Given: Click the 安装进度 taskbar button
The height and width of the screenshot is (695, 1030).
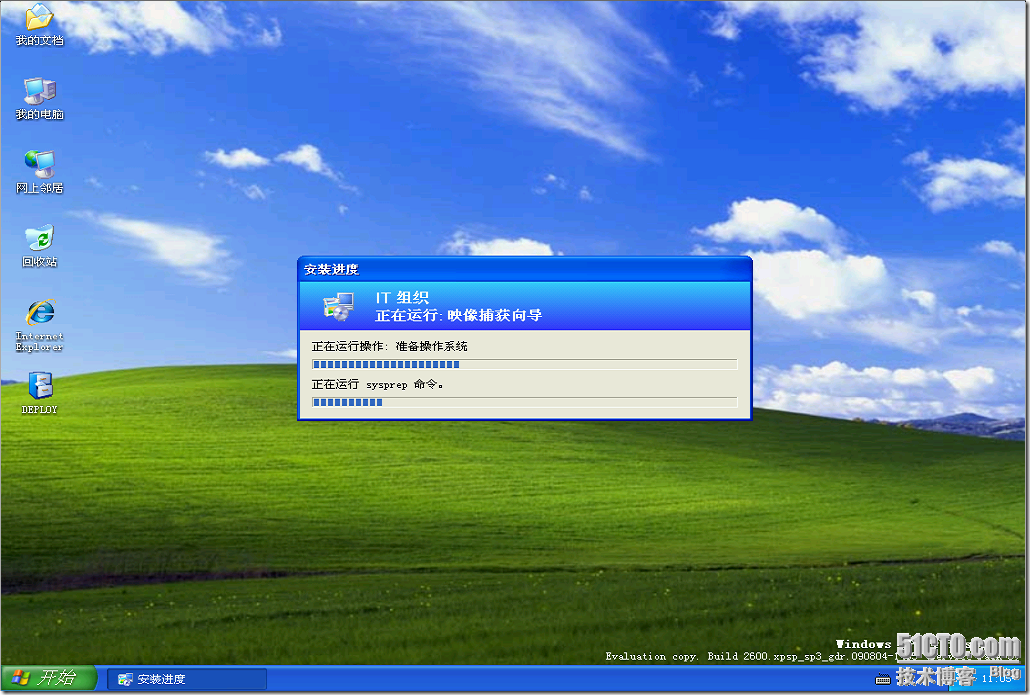Looking at the screenshot, I should pyautogui.click(x=187, y=679).
